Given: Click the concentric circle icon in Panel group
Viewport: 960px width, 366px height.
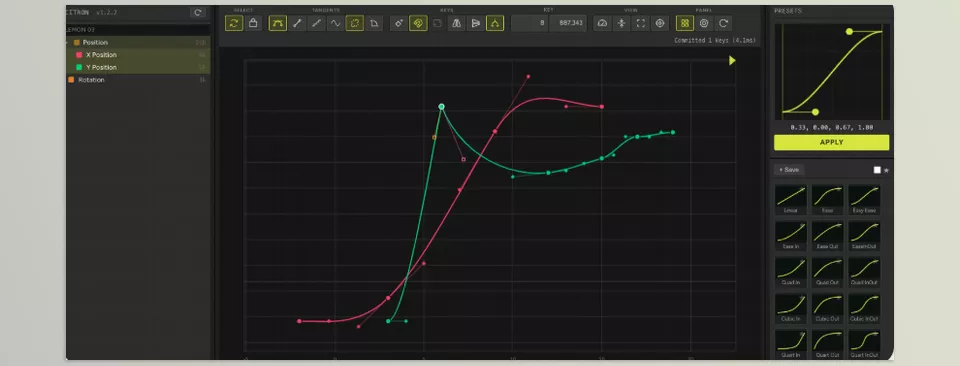Looking at the screenshot, I should tap(704, 23).
